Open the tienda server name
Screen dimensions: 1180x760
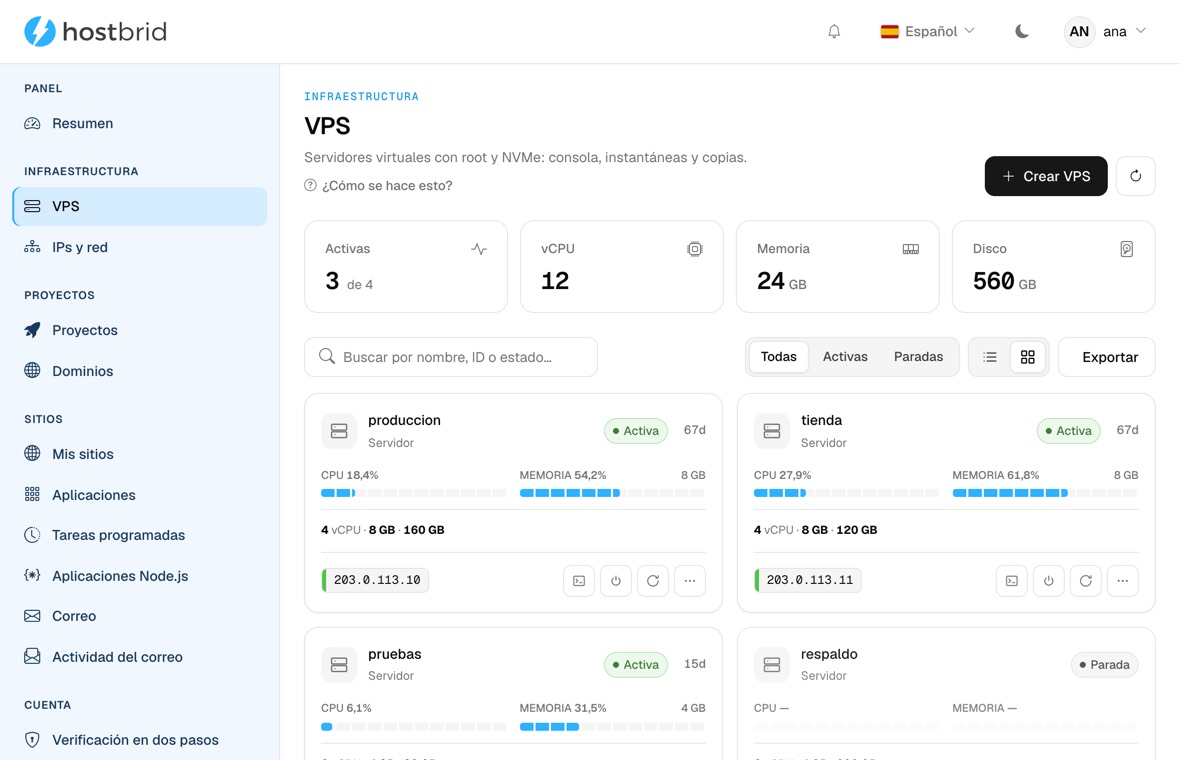click(821, 421)
